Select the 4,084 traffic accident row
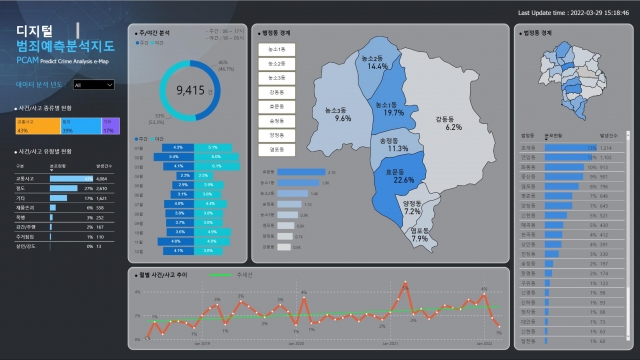Image resolution: width=640 pixels, height=360 pixels. [64, 179]
